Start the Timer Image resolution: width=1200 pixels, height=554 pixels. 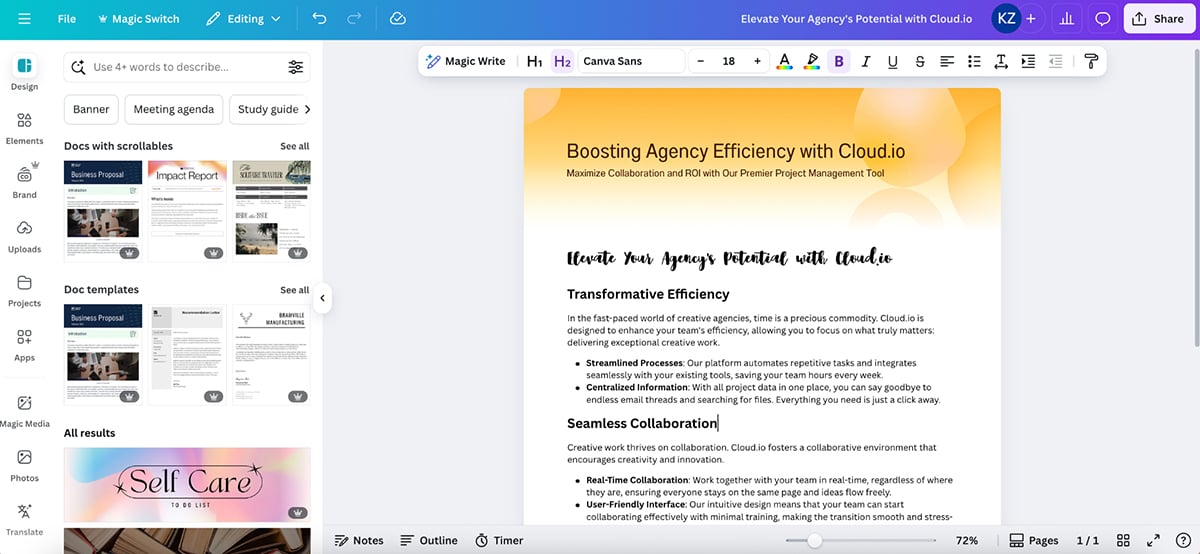[x=499, y=540]
